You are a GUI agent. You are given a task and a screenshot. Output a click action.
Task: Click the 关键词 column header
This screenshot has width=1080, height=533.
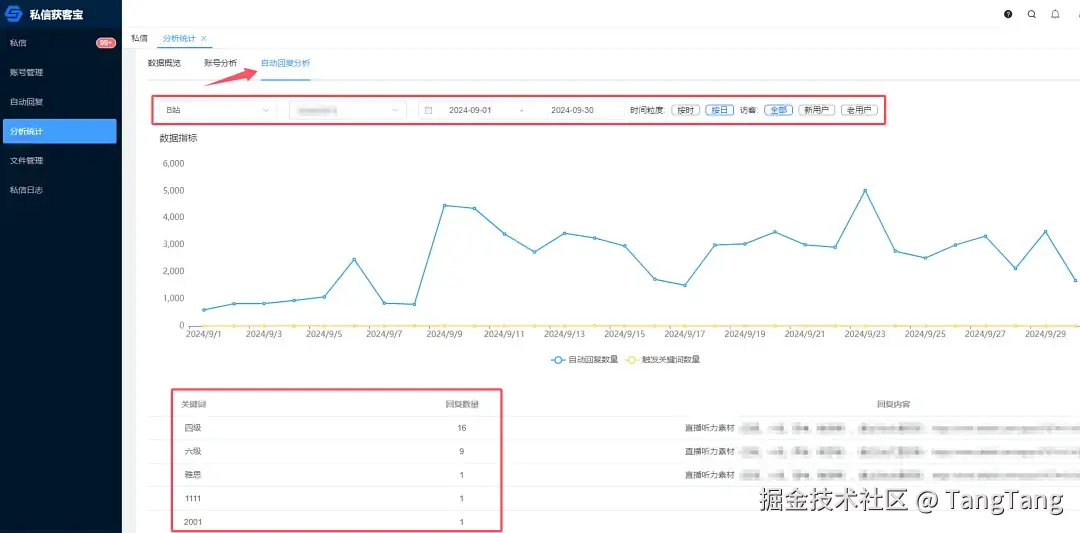point(194,404)
